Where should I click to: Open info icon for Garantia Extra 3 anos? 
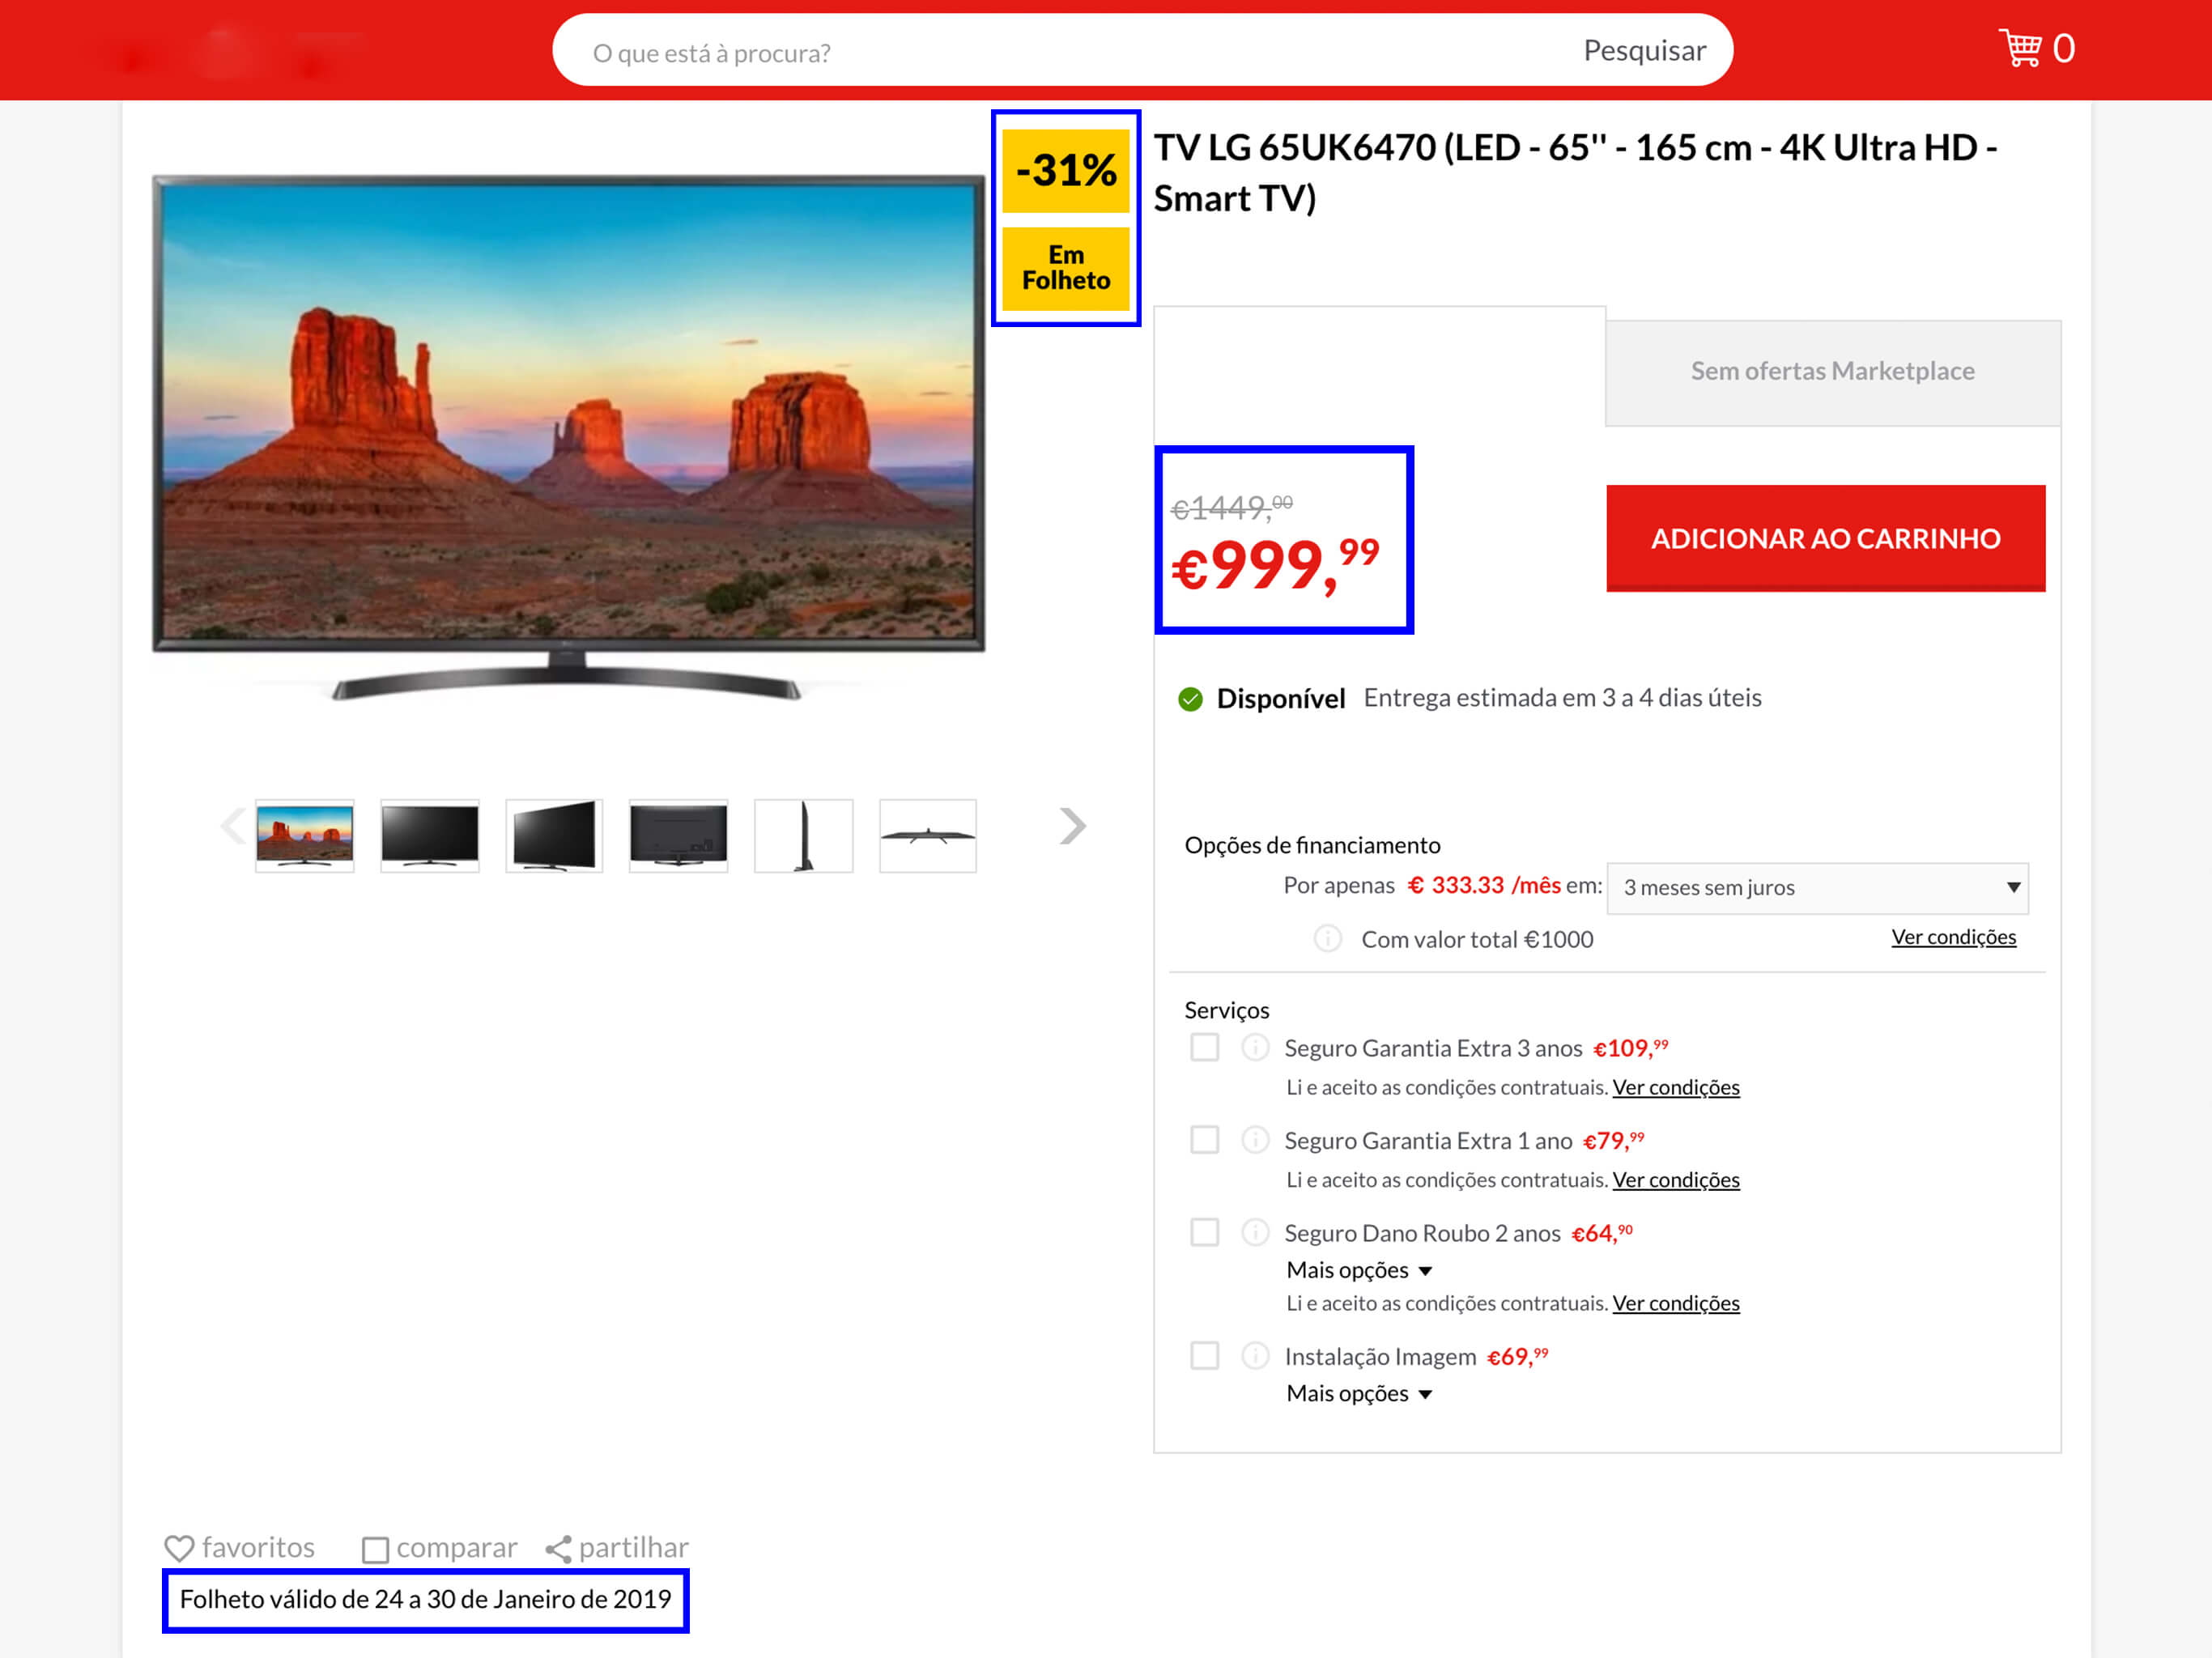[1255, 1047]
